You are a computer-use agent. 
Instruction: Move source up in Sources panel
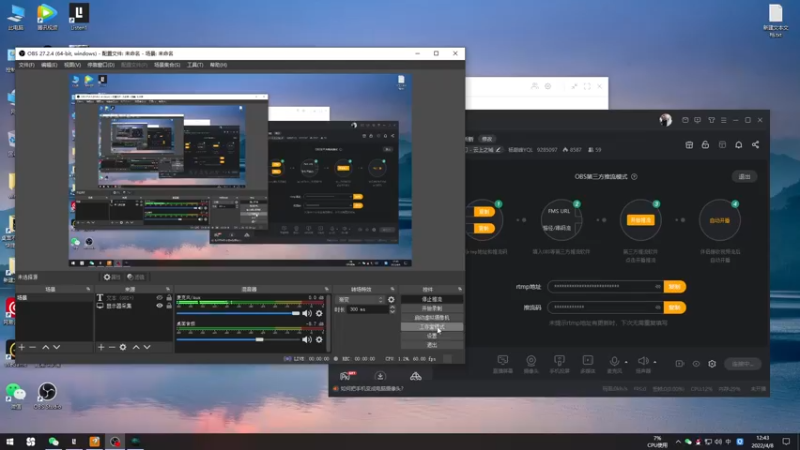pos(136,347)
